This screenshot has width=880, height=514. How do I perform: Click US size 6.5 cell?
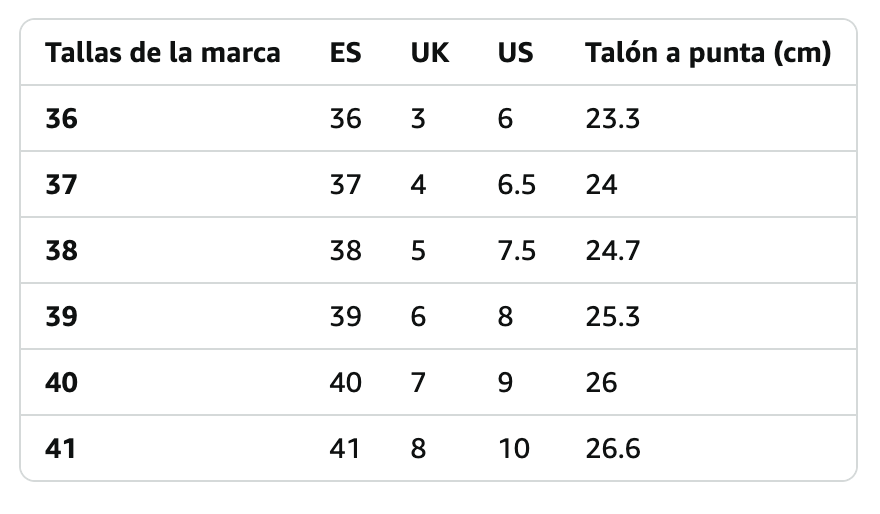tap(516, 185)
